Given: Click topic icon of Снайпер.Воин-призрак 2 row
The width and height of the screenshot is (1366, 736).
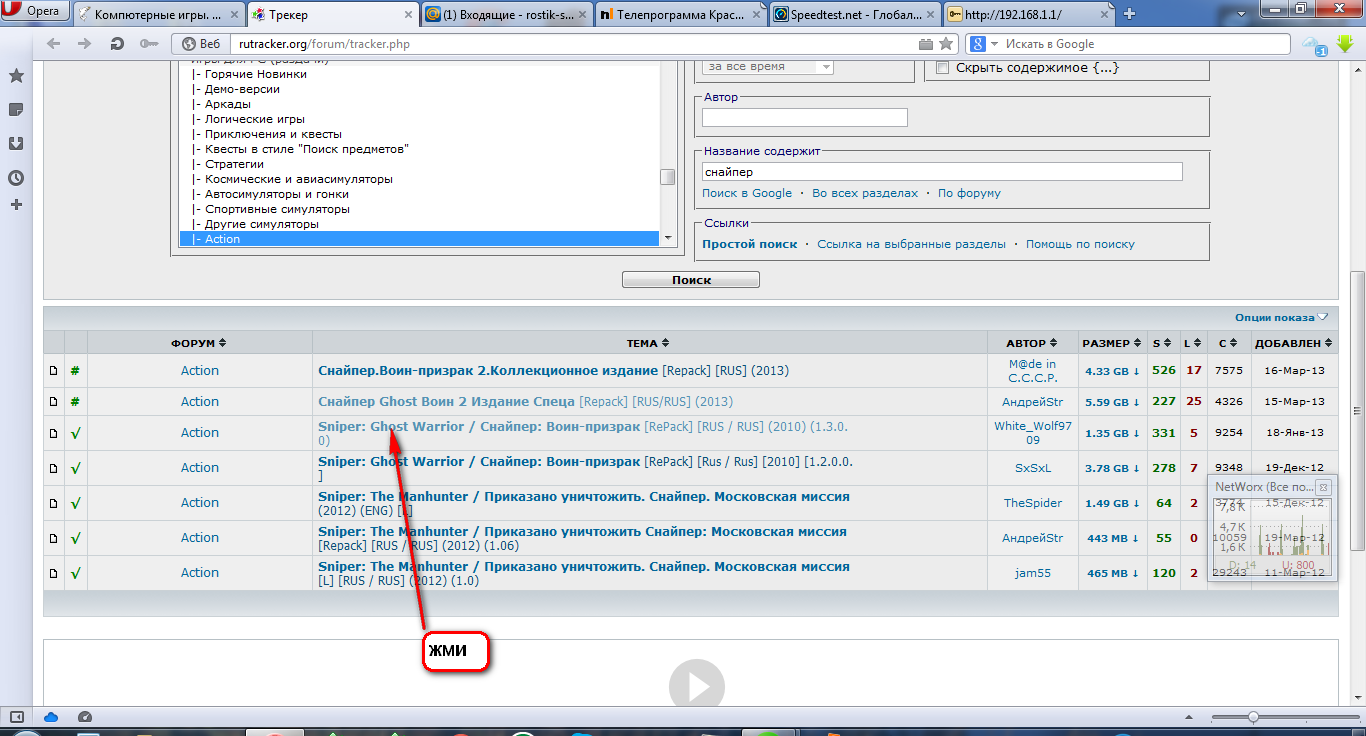Looking at the screenshot, I should tap(54, 371).
